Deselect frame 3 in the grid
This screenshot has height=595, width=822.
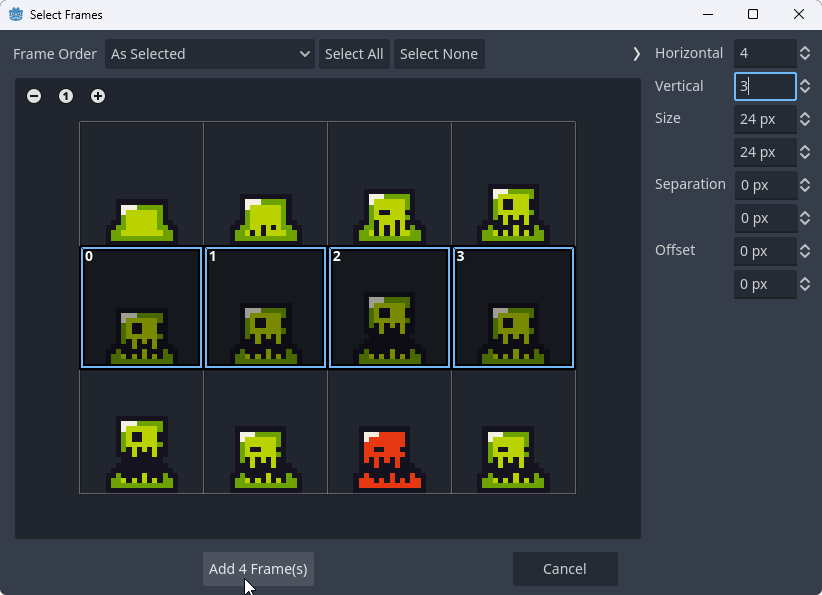[513, 307]
